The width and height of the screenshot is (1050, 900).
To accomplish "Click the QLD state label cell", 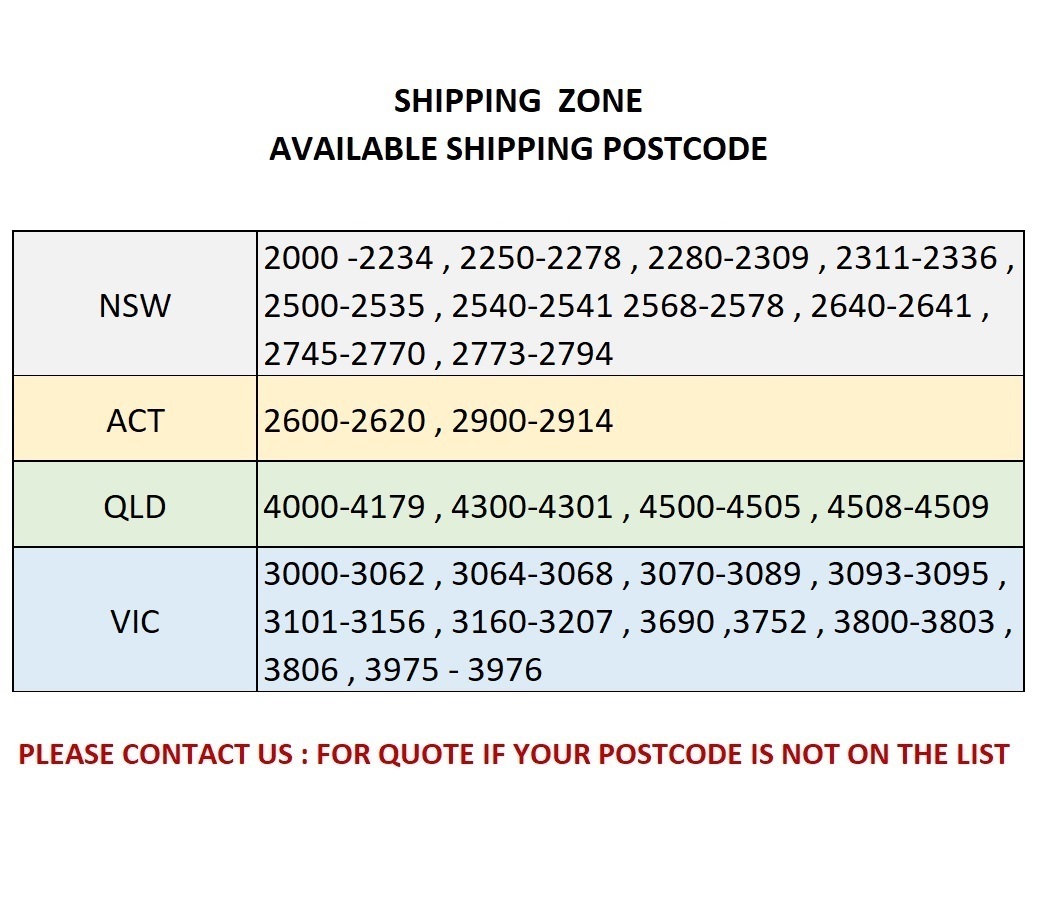I will point(135,507).
